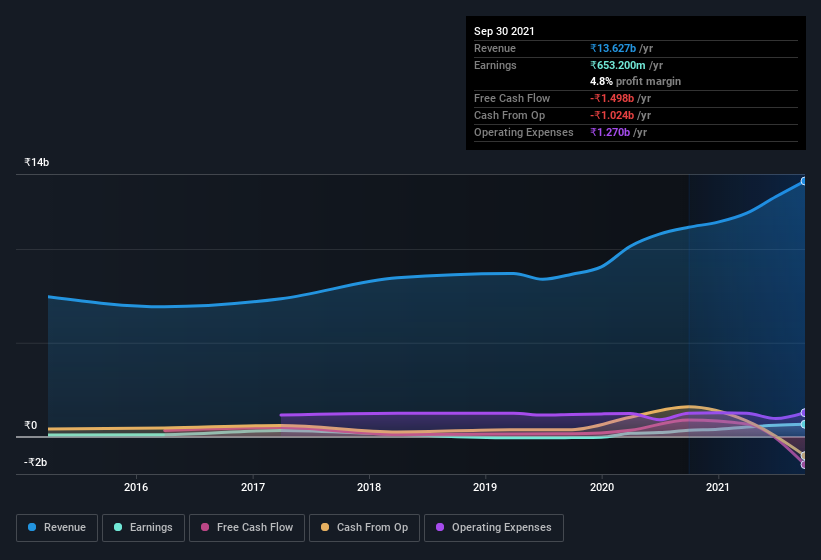The height and width of the screenshot is (560, 821).
Task: Click the ₹1.270b operating expenses value
Action: [610, 132]
